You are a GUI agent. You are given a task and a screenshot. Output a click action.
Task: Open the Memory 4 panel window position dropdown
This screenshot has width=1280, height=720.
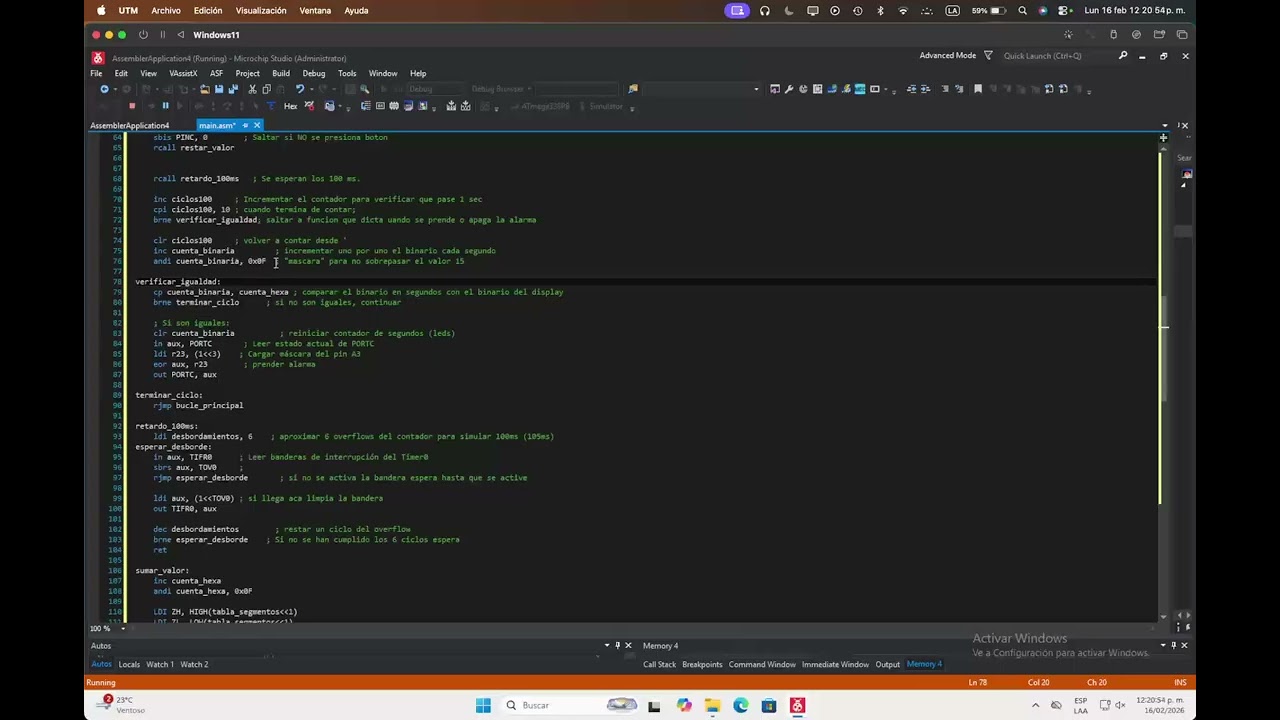click(x=1163, y=645)
